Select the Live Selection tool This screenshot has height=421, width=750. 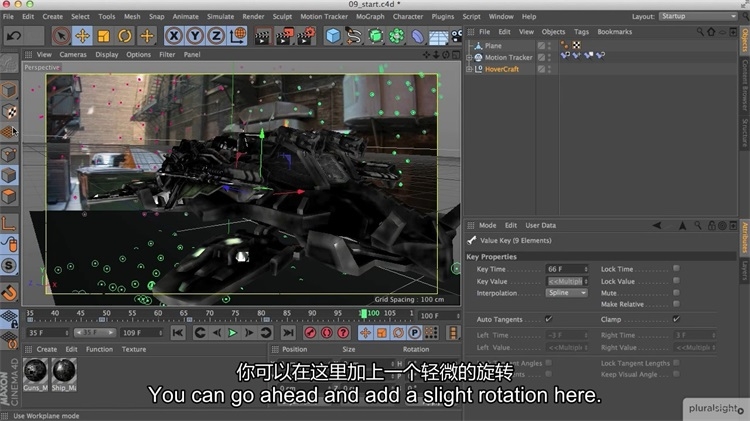pos(61,36)
